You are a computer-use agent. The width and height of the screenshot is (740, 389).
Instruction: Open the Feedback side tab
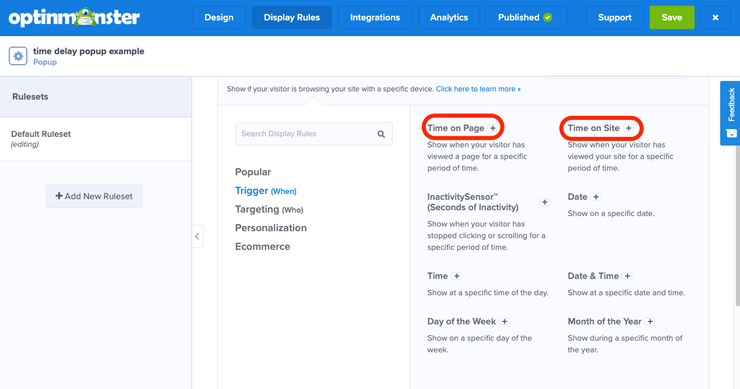pos(730,113)
